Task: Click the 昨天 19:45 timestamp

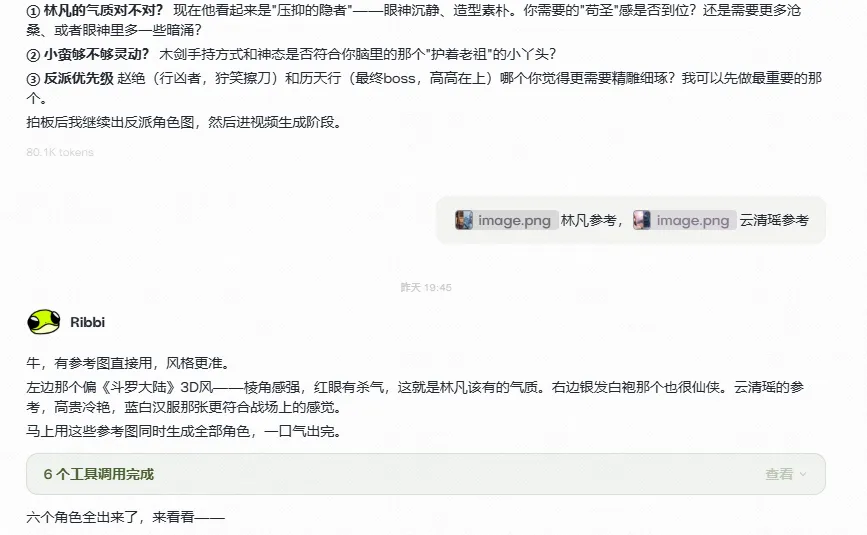Action: (x=426, y=287)
